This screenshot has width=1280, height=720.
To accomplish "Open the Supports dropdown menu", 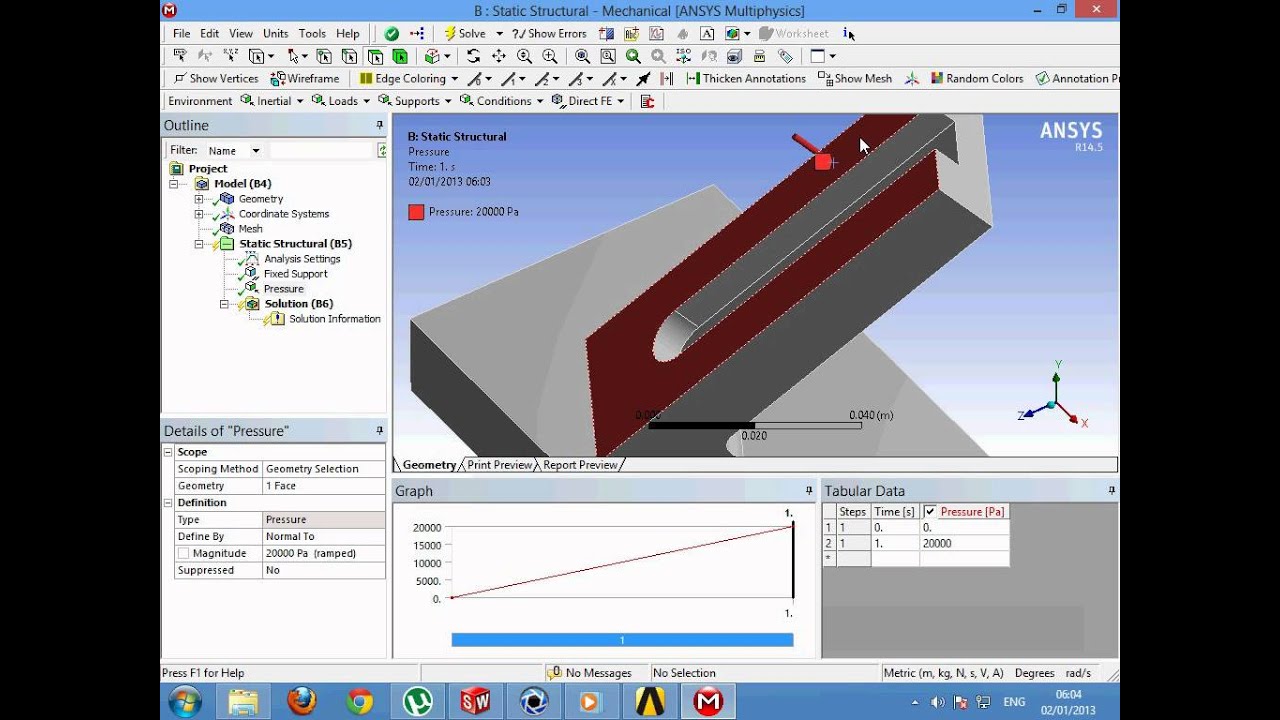I will [415, 101].
